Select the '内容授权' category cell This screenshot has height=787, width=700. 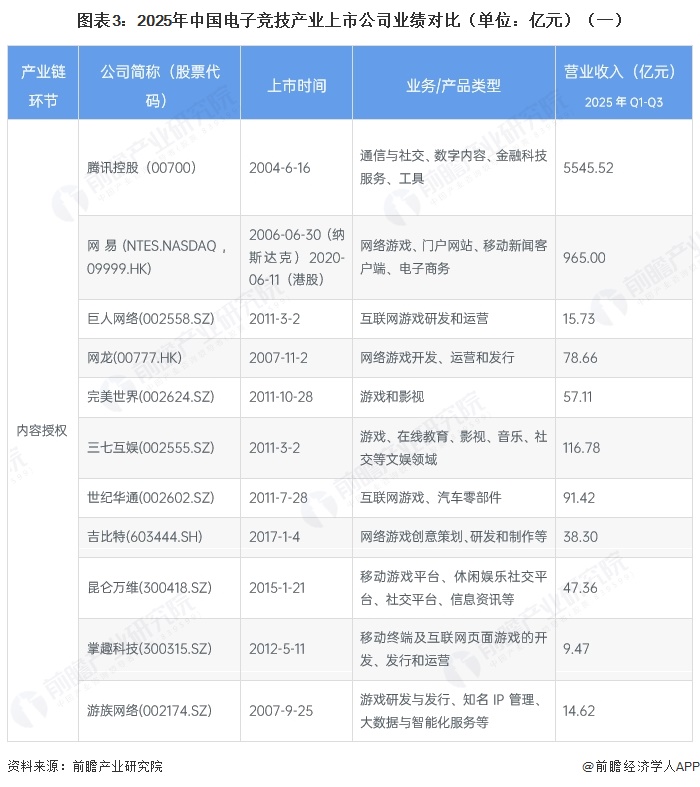42,431
